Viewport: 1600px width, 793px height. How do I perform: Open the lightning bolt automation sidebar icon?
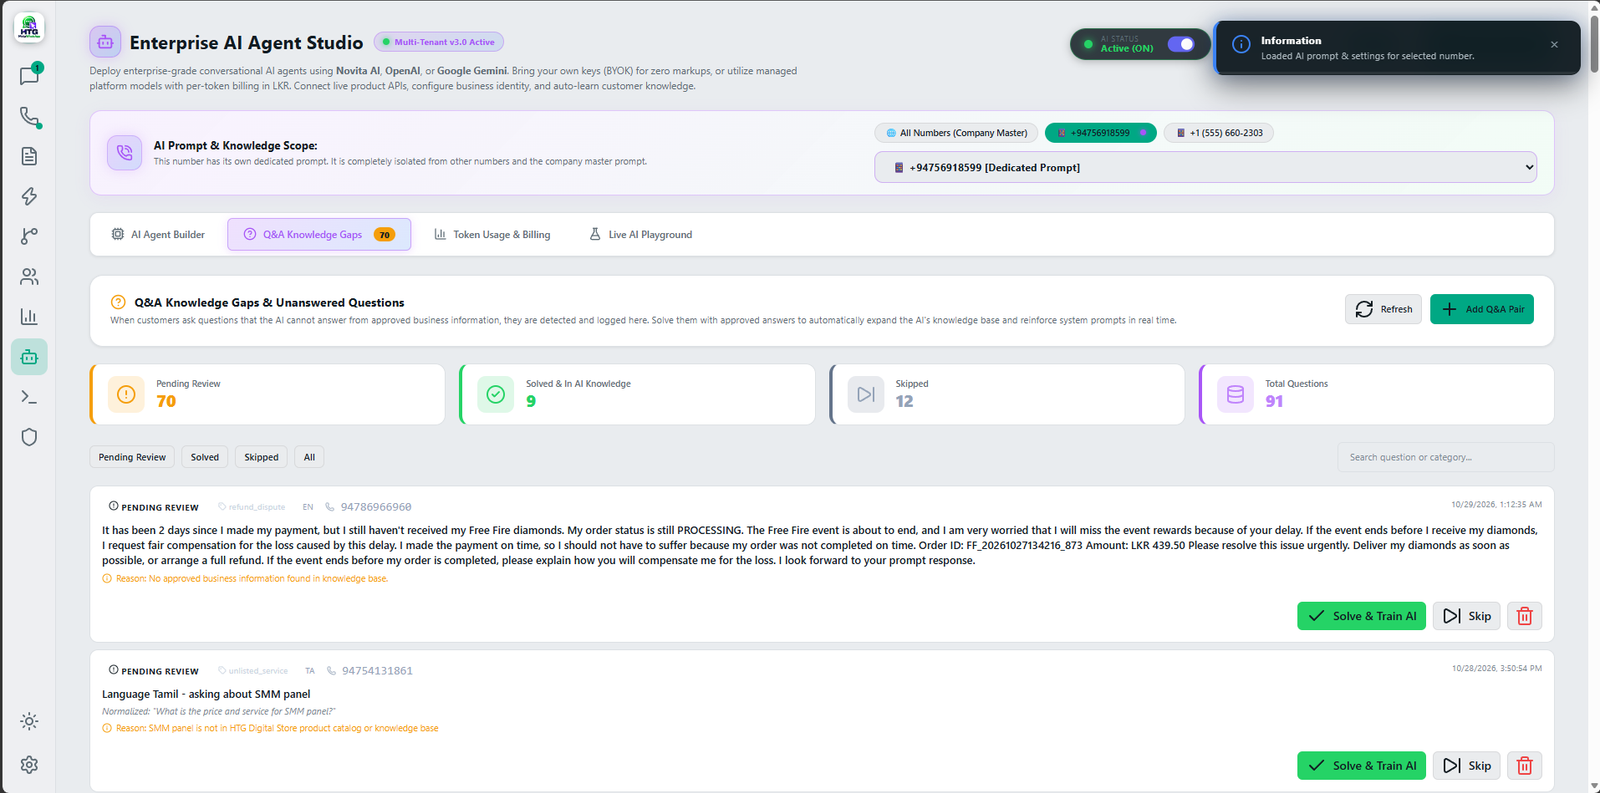click(x=29, y=196)
